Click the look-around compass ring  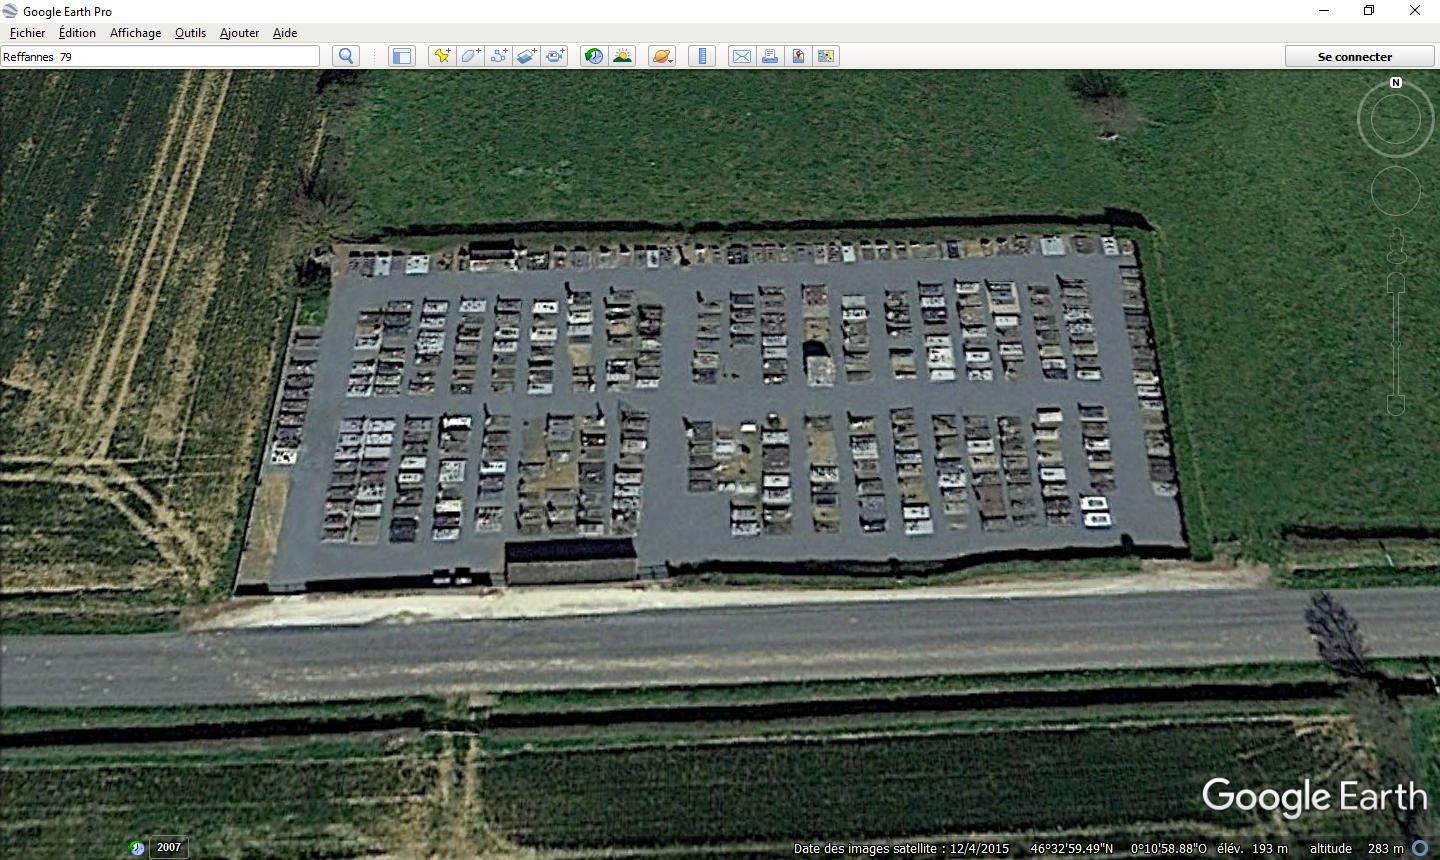(1396, 120)
